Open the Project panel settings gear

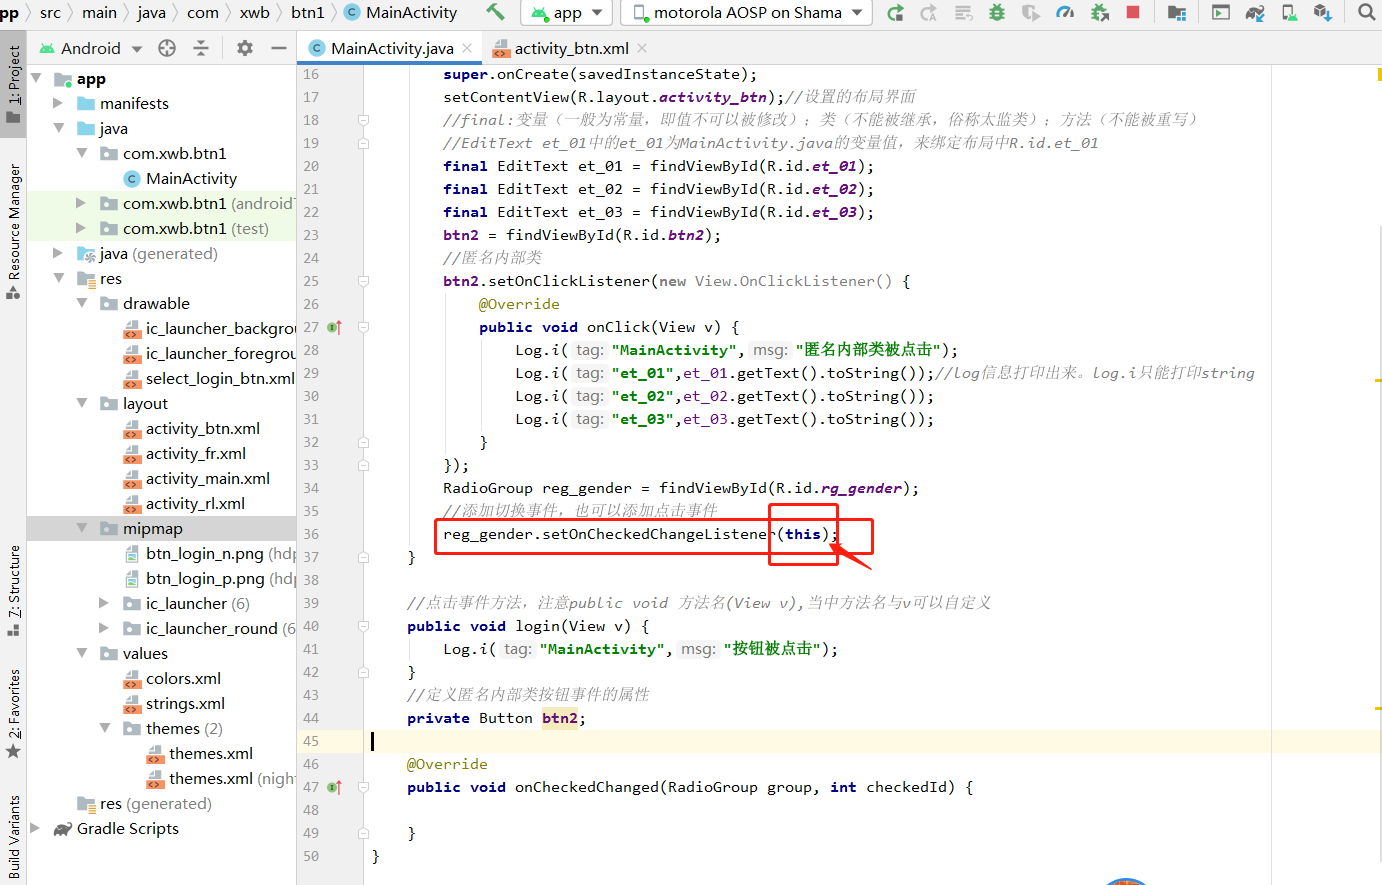245,47
